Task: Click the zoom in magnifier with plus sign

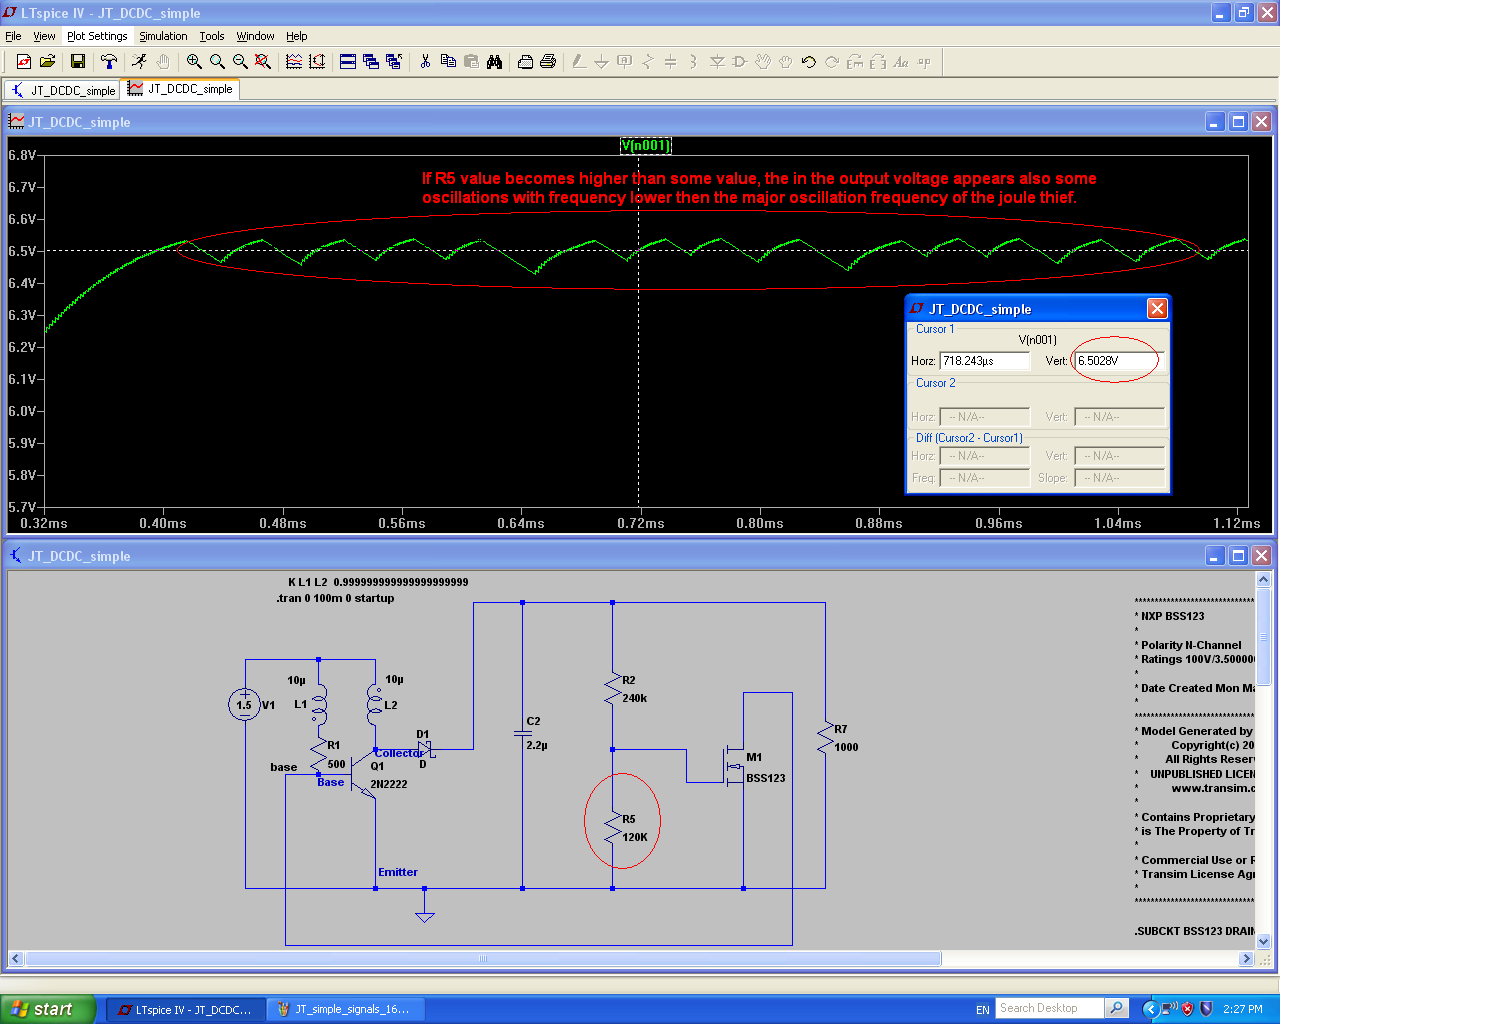Action: [x=194, y=62]
